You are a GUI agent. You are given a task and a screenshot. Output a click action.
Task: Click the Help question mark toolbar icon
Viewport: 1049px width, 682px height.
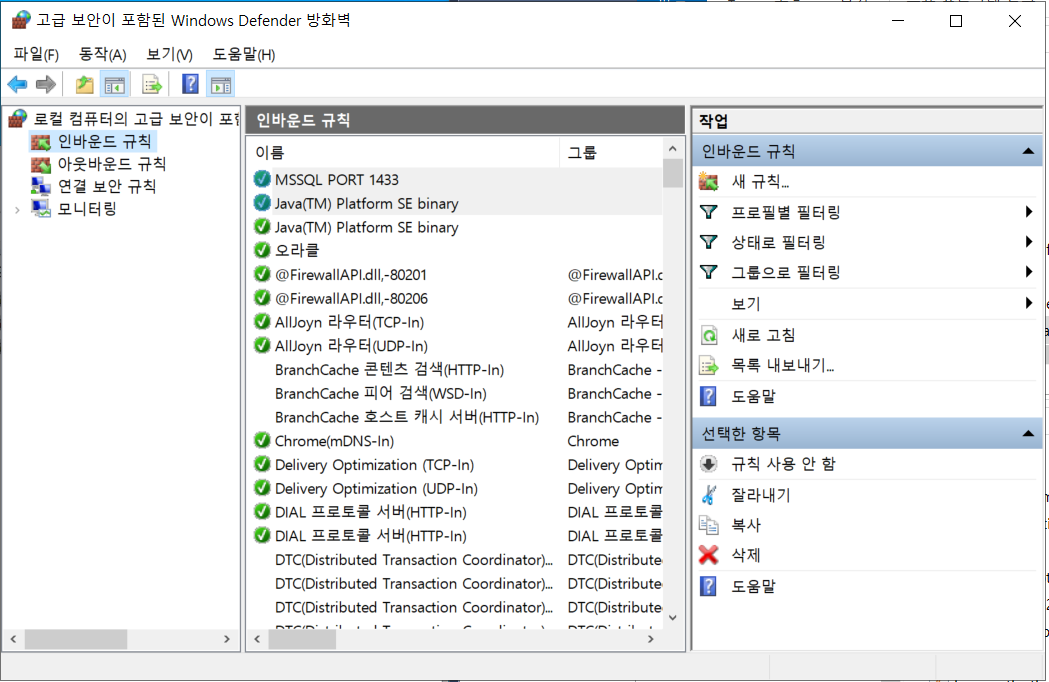191,84
